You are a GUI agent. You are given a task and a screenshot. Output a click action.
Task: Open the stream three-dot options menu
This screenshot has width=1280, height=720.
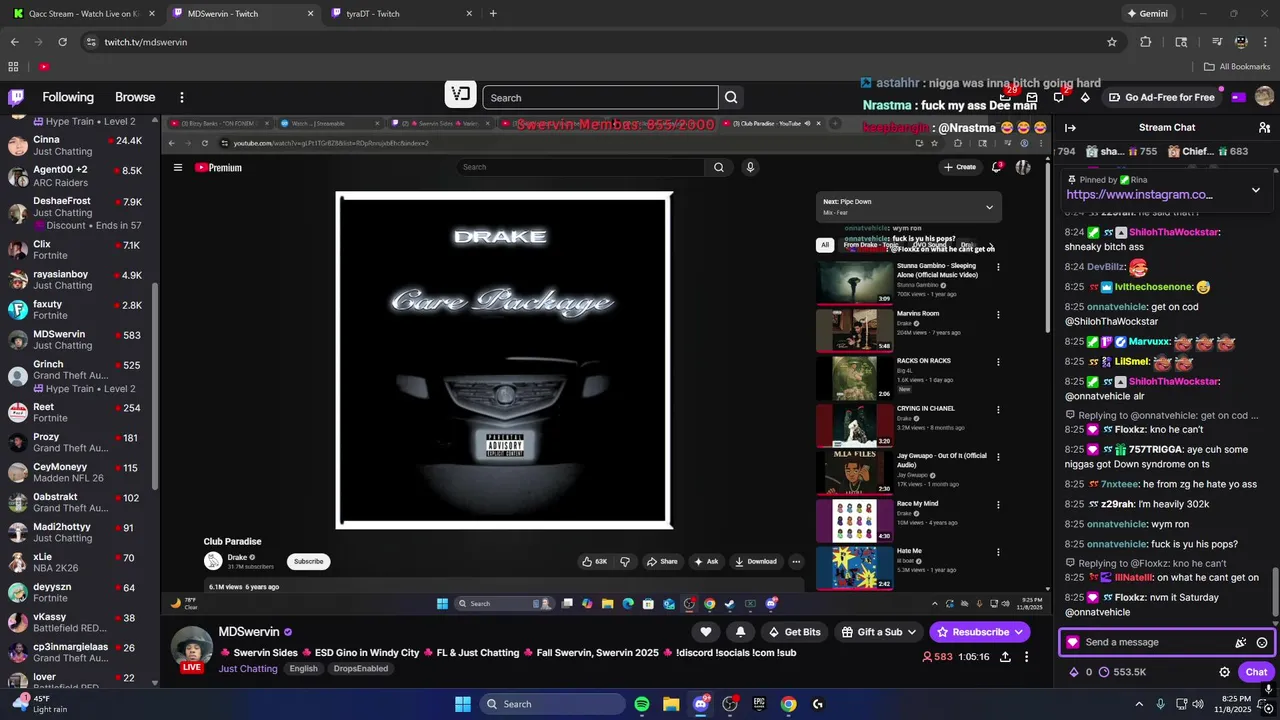[x=1026, y=657]
